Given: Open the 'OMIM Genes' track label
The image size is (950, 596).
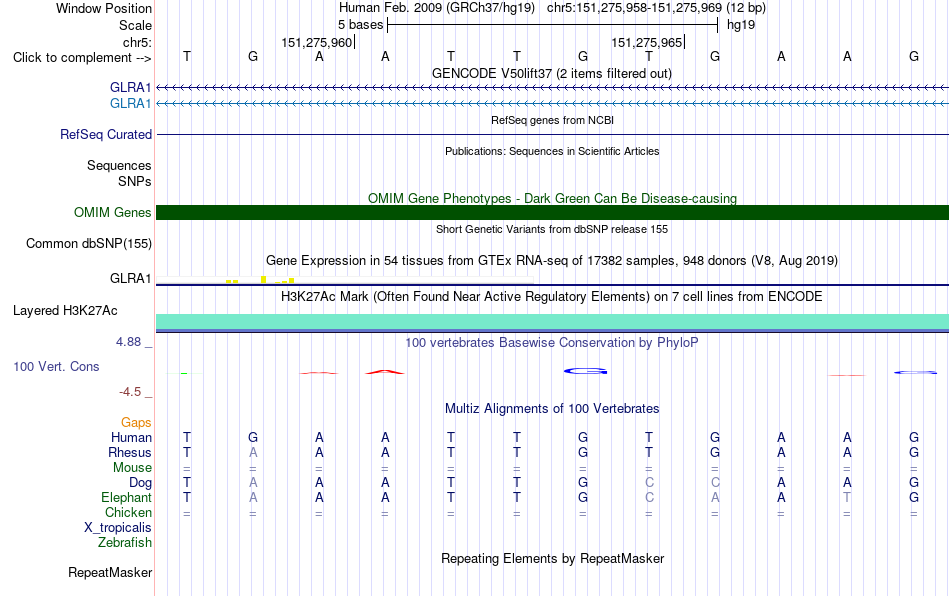Looking at the screenshot, I should (x=113, y=213).
